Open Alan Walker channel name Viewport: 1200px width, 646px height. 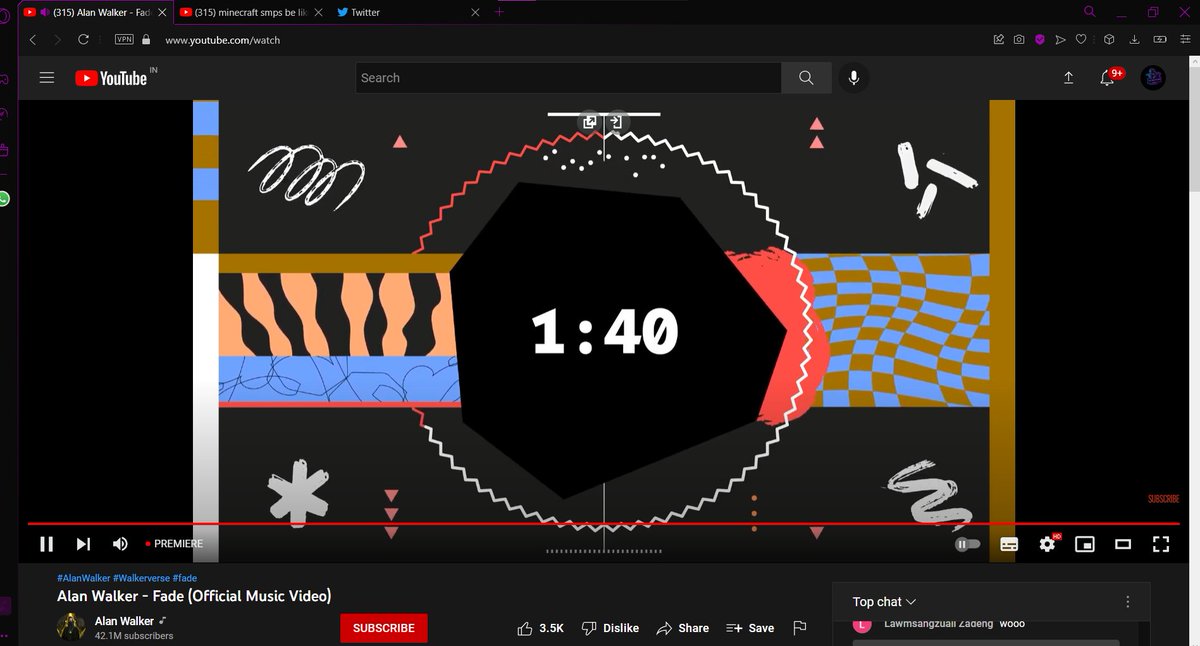124,621
